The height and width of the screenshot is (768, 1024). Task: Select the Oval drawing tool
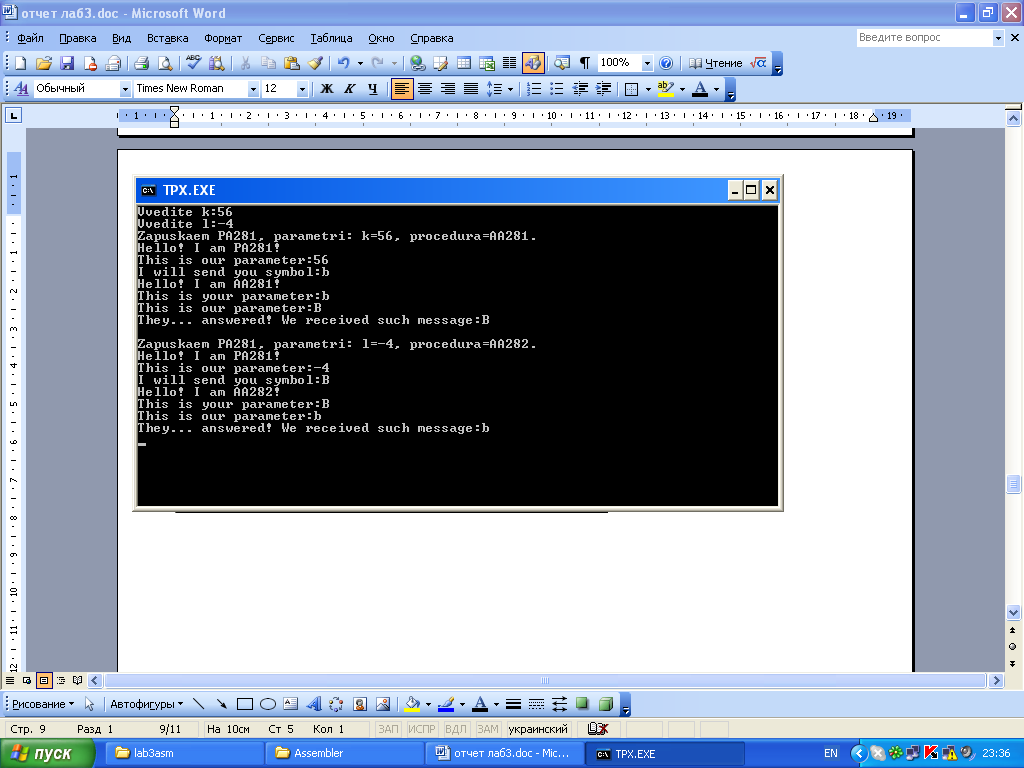click(x=268, y=704)
